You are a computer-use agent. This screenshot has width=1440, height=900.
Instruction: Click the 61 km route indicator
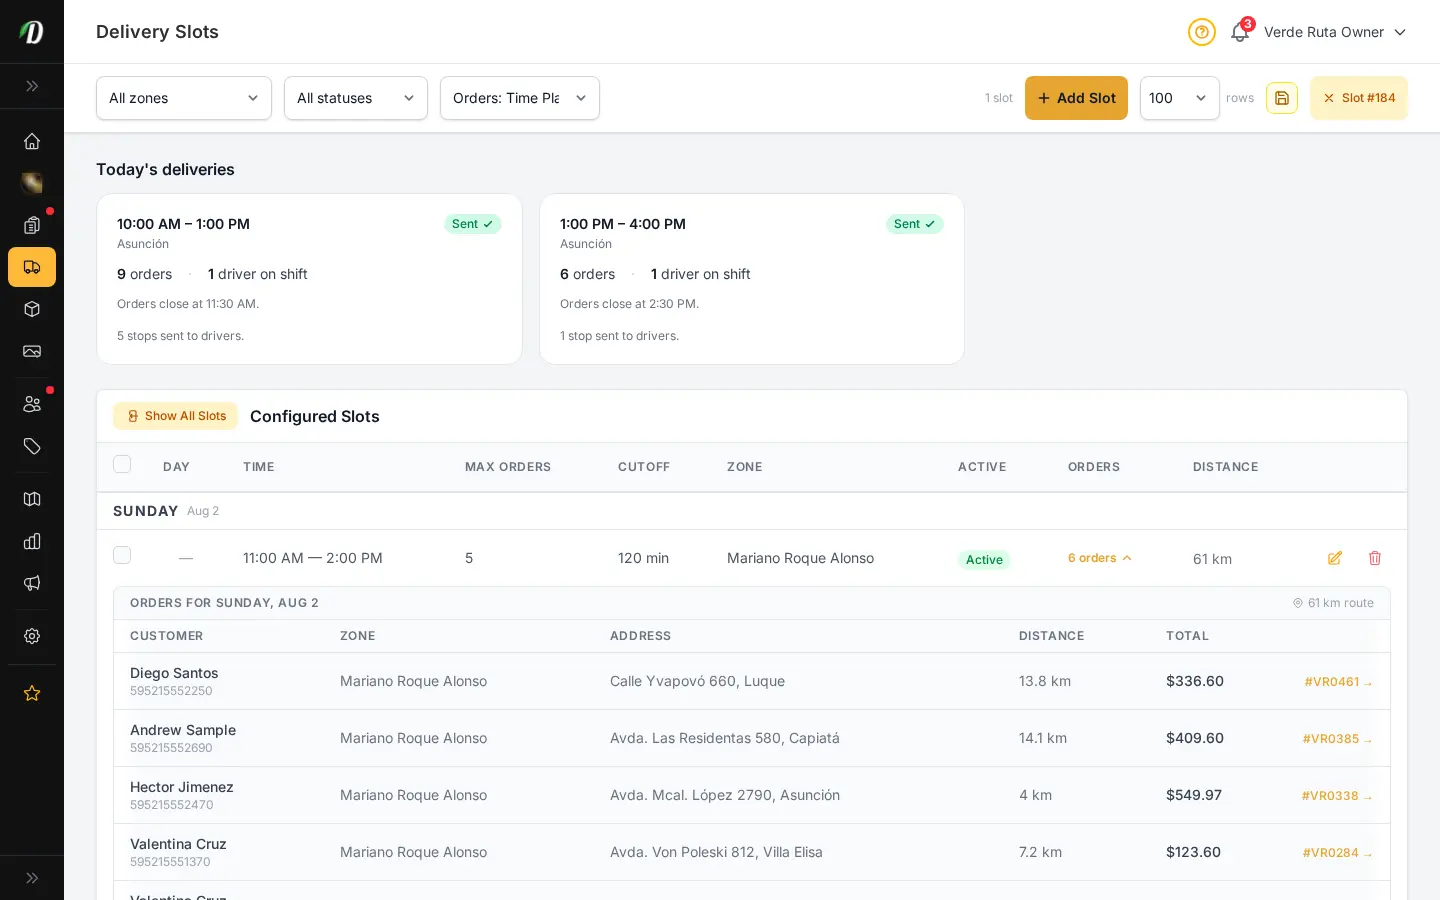click(1333, 603)
